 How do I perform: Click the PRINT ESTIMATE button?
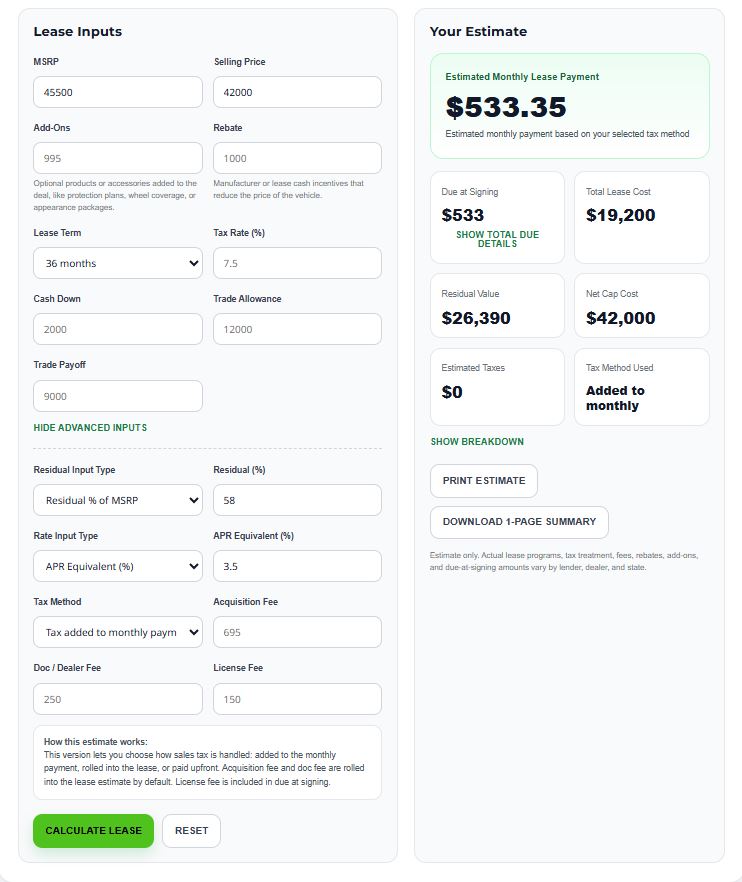484,481
